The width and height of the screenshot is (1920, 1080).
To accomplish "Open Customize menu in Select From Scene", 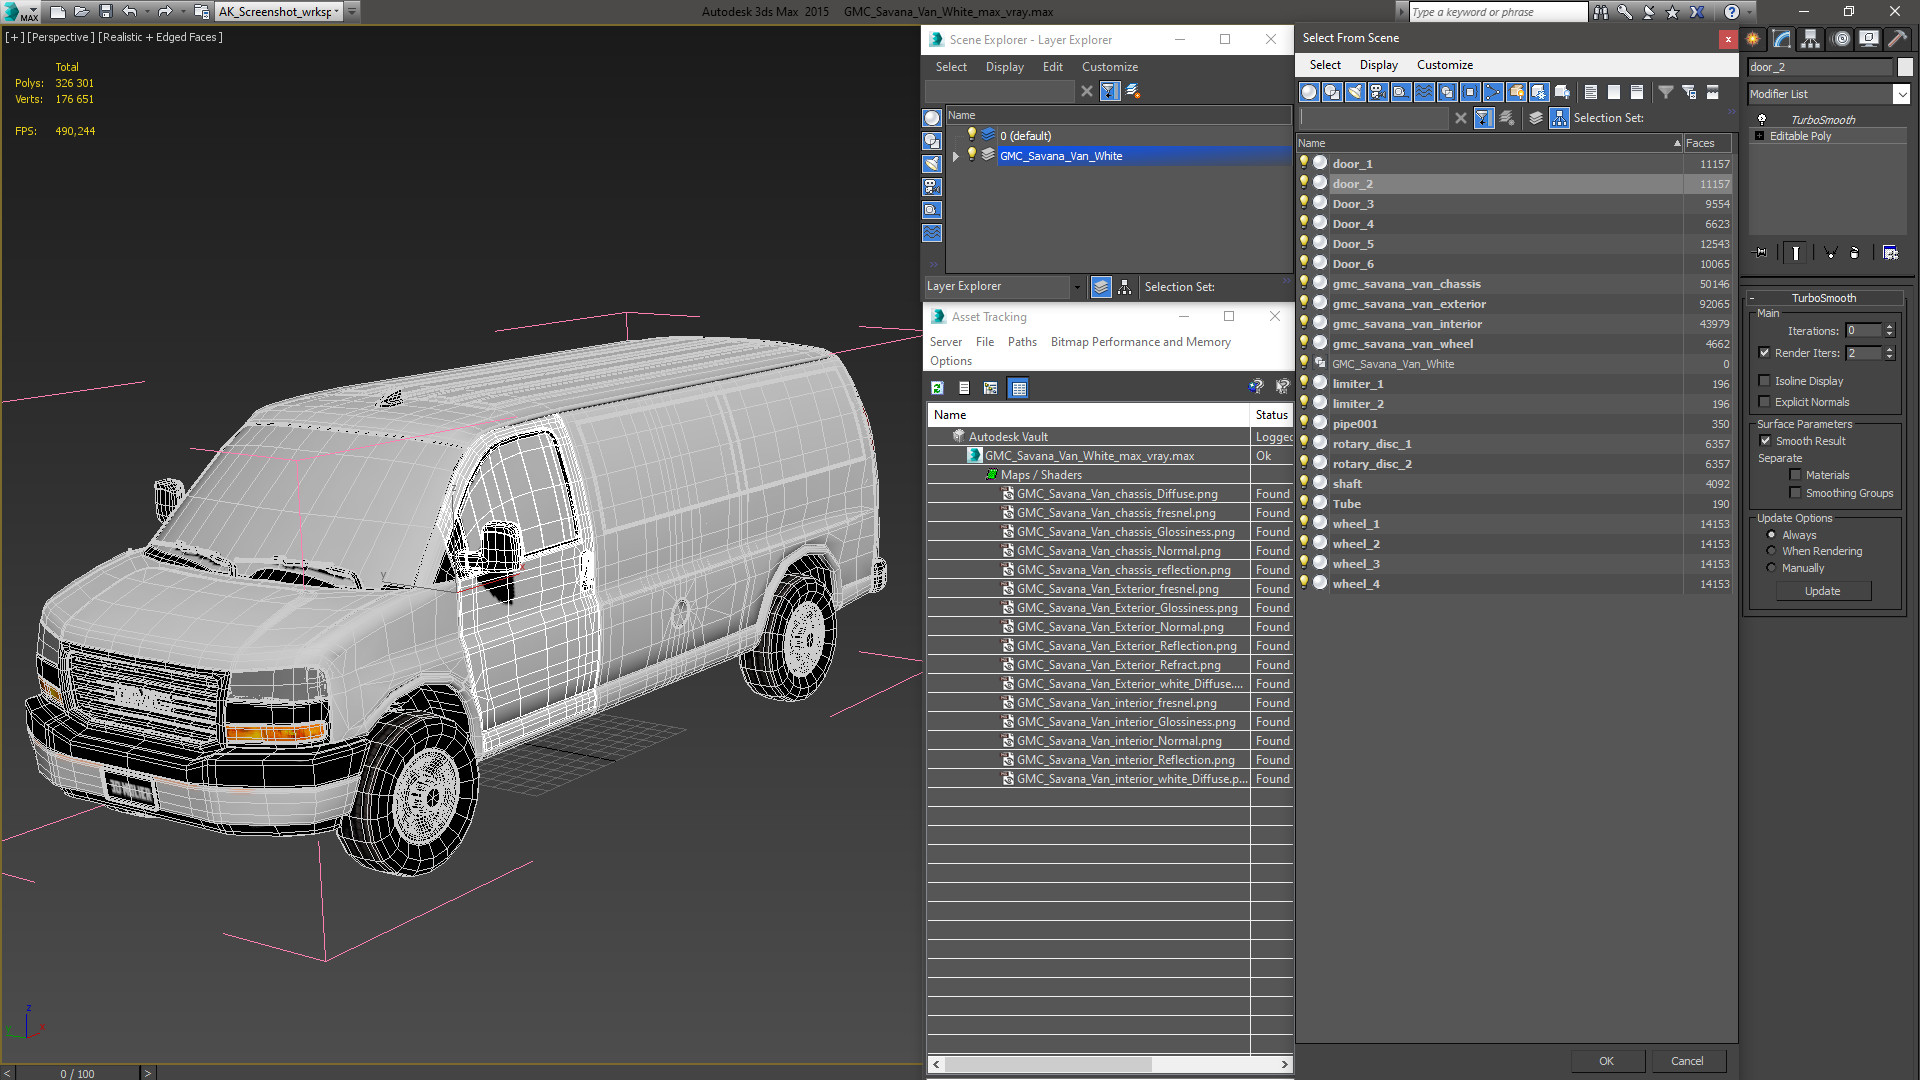I will click(x=1444, y=65).
